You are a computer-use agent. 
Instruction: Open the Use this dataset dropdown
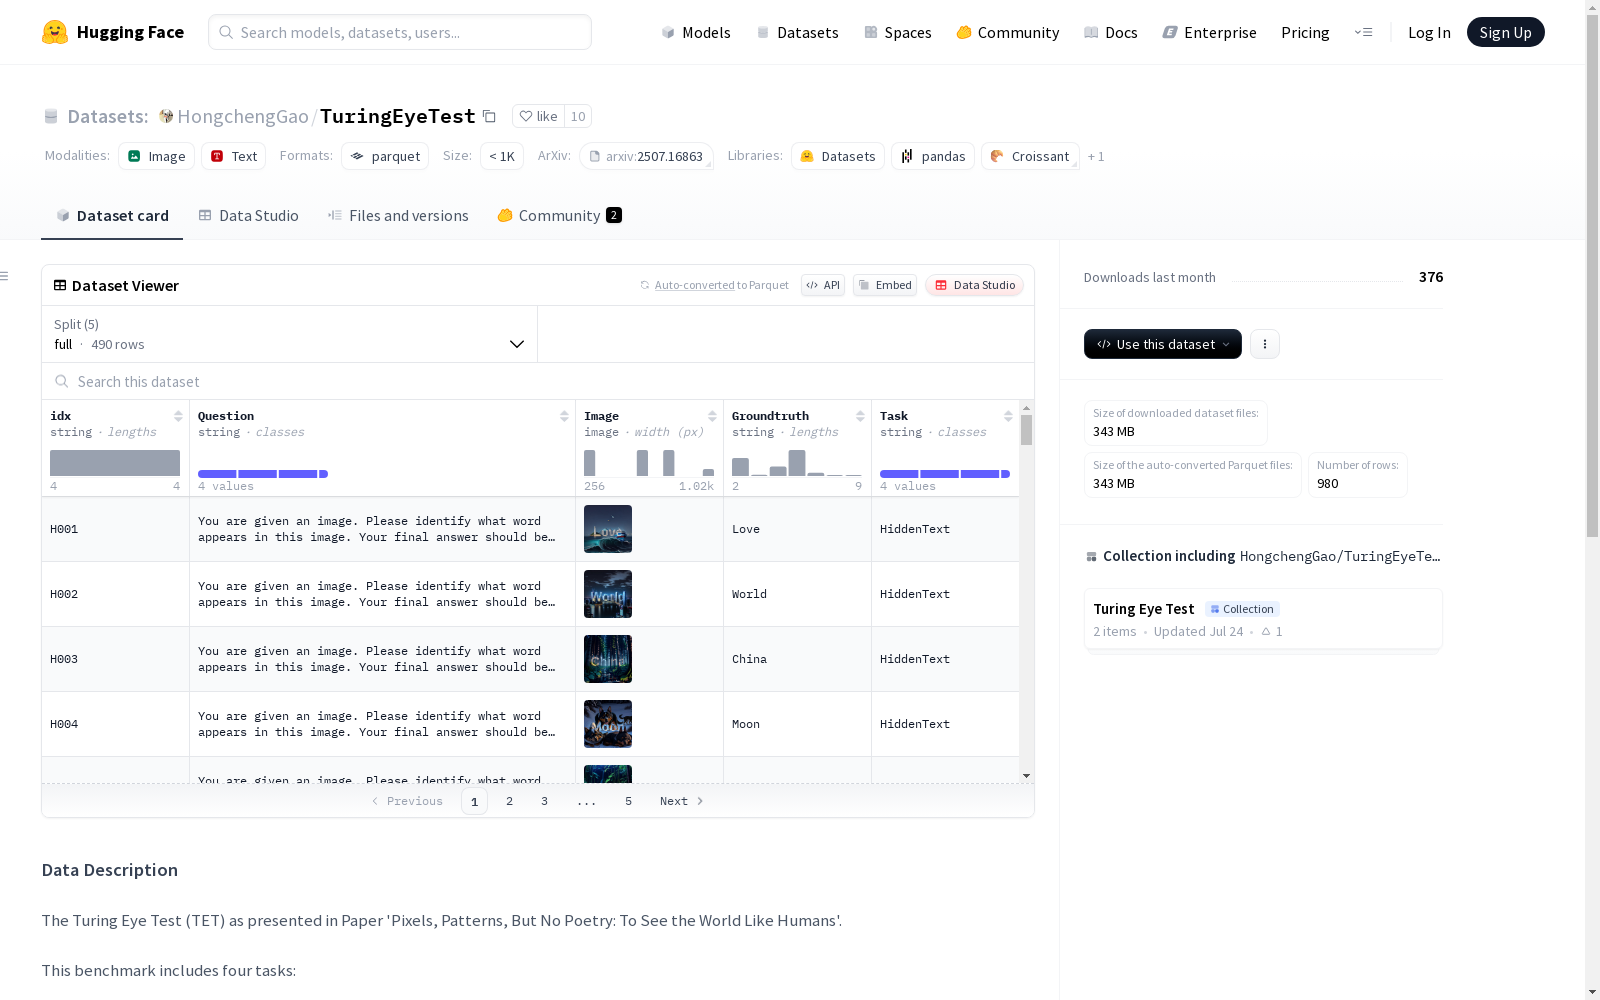coord(1163,344)
